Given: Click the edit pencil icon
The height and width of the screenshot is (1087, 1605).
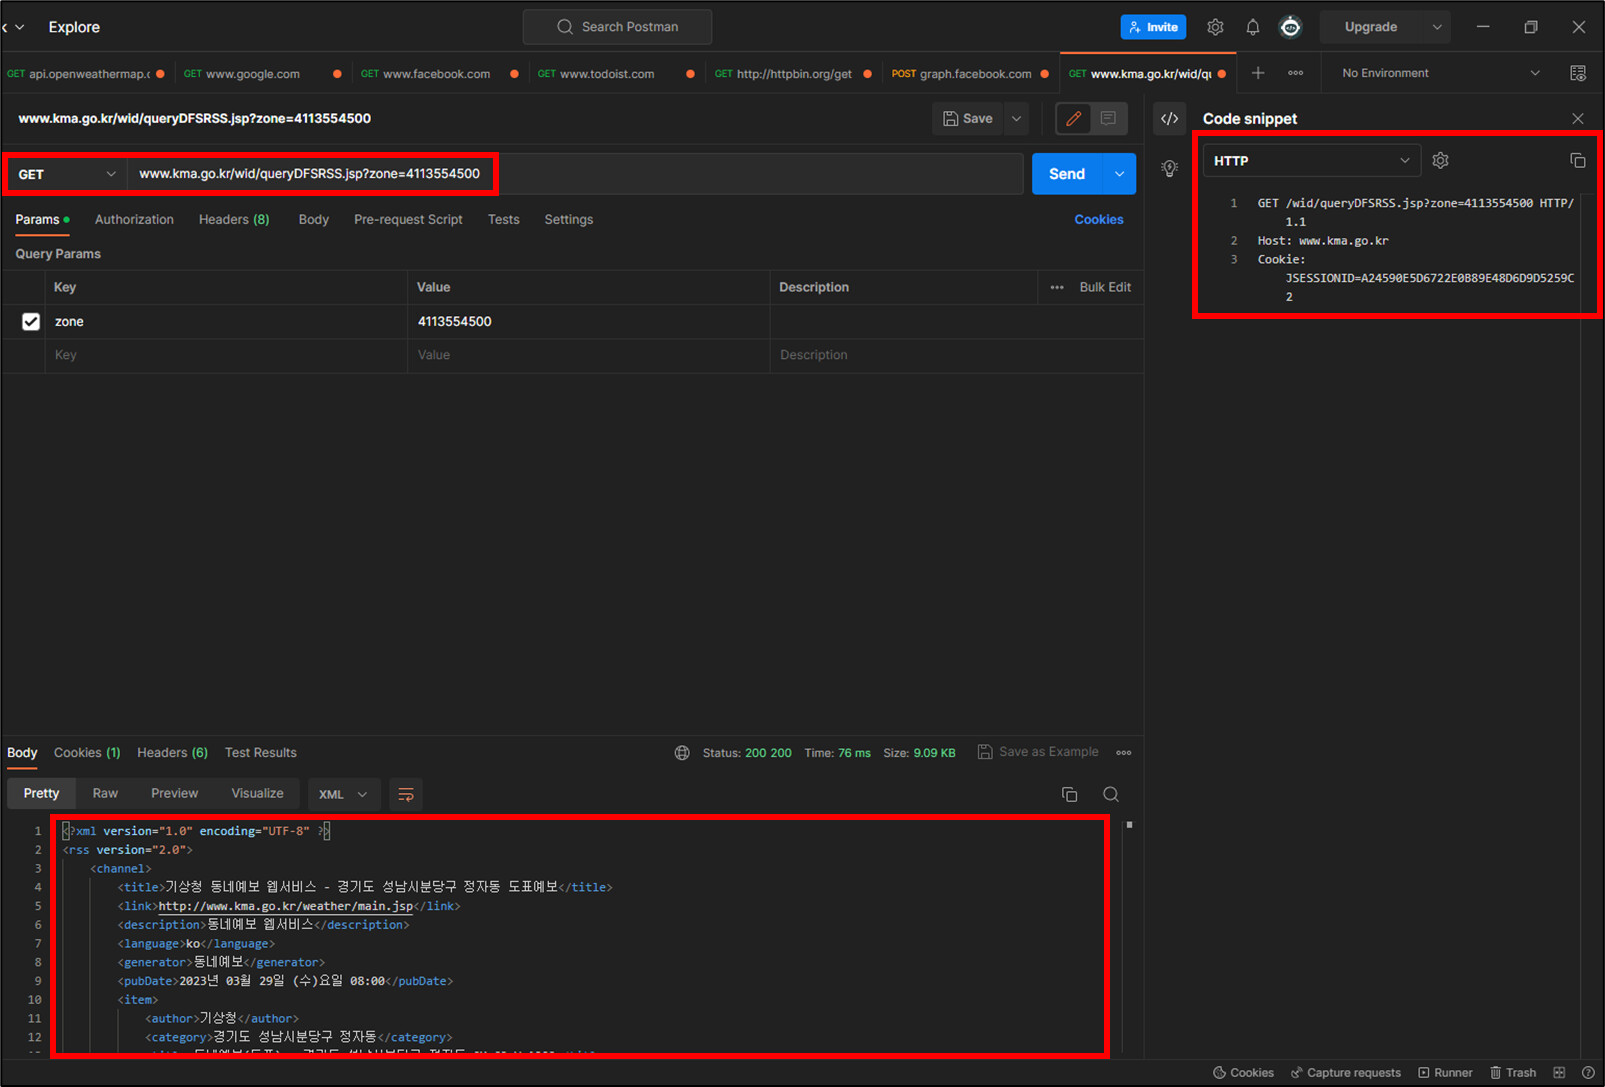Looking at the screenshot, I should coord(1074,118).
